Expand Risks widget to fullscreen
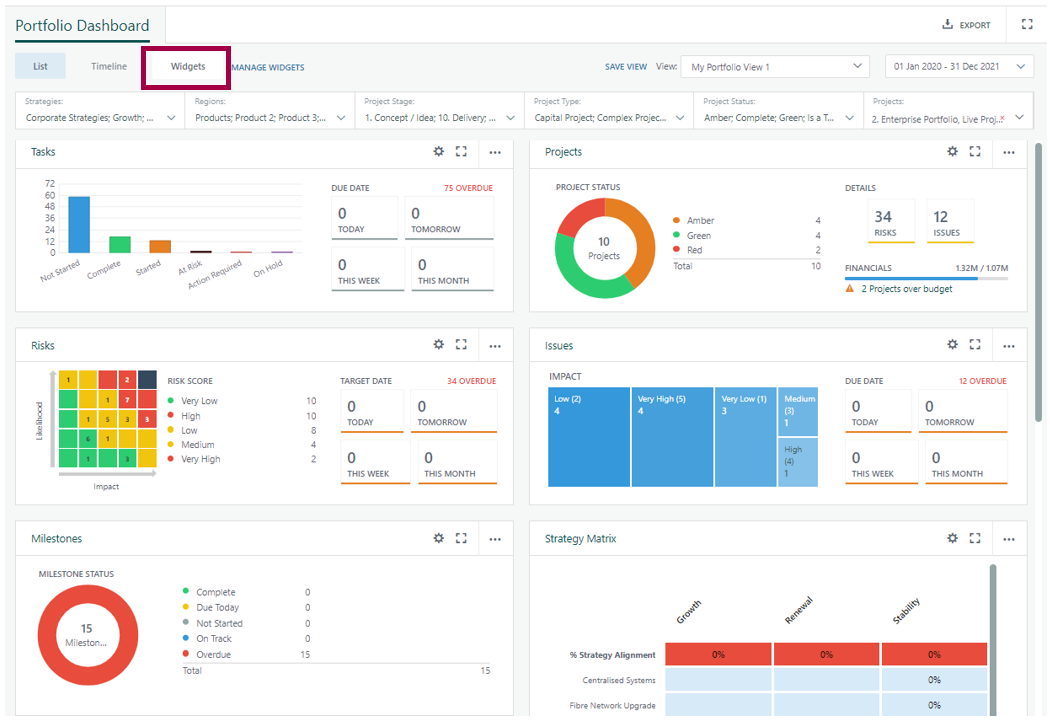The image size is (1050, 721). click(x=461, y=344)
